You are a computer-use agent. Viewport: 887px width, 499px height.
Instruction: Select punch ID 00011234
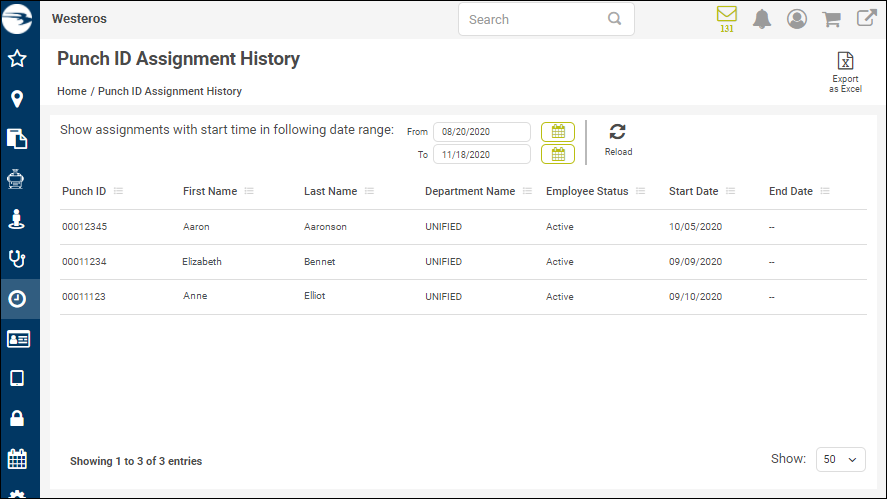coord(84,262)
